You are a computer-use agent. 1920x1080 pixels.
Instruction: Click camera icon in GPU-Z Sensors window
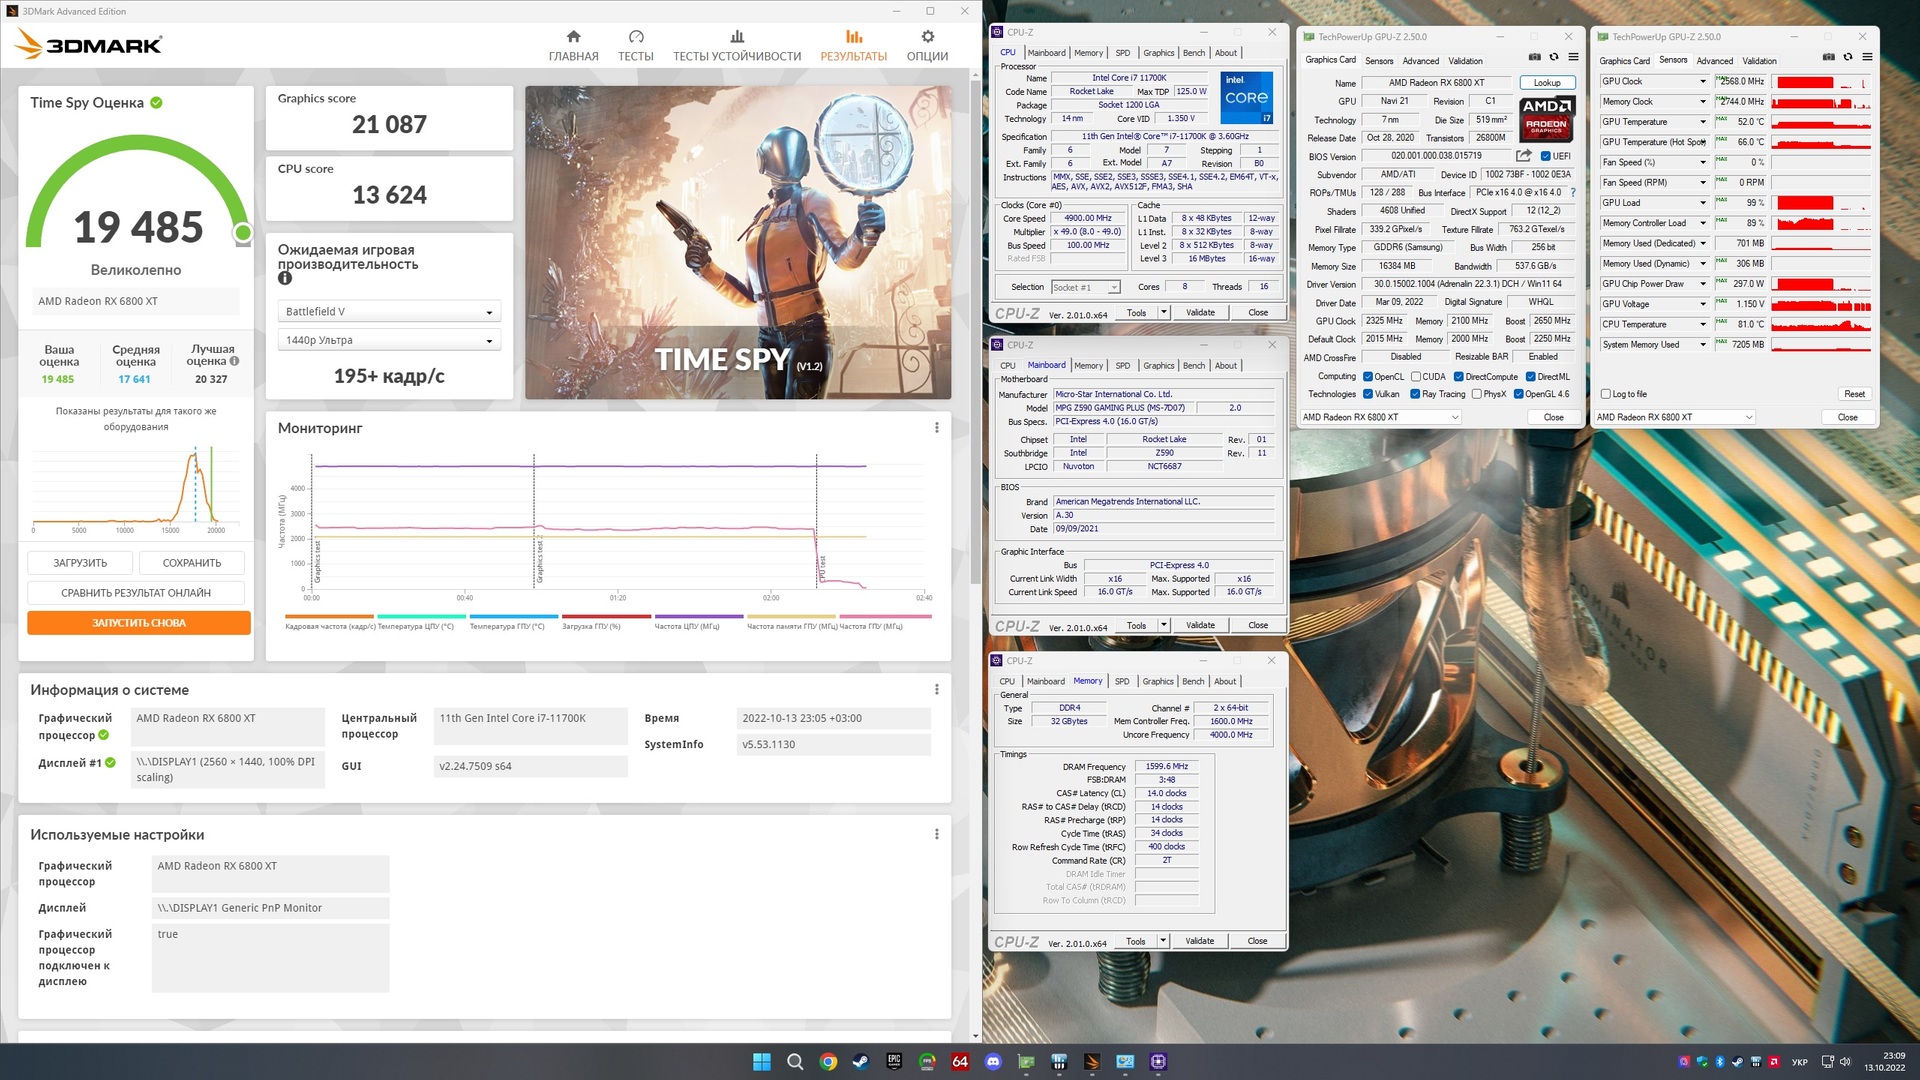pyautogui.click(x=1828, y=57)
